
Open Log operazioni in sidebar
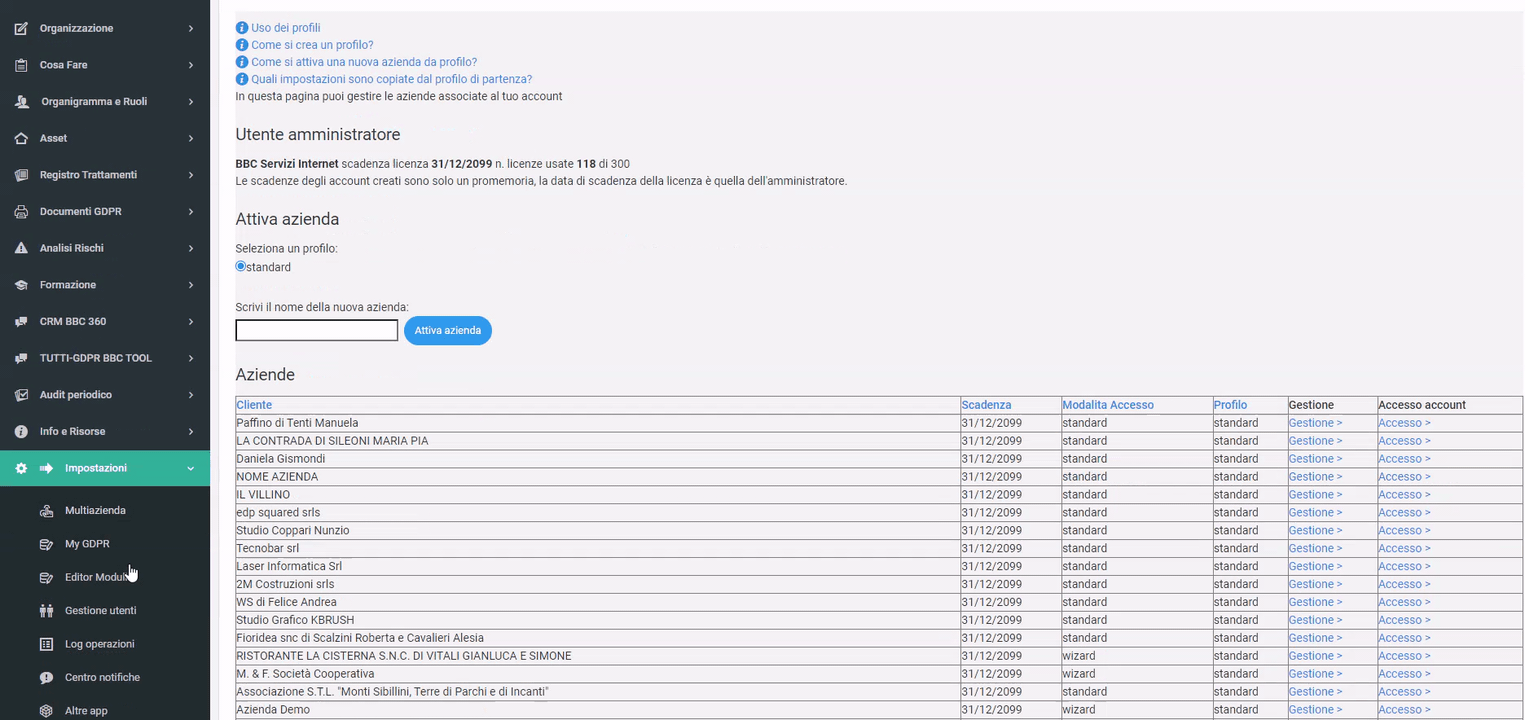99,644
